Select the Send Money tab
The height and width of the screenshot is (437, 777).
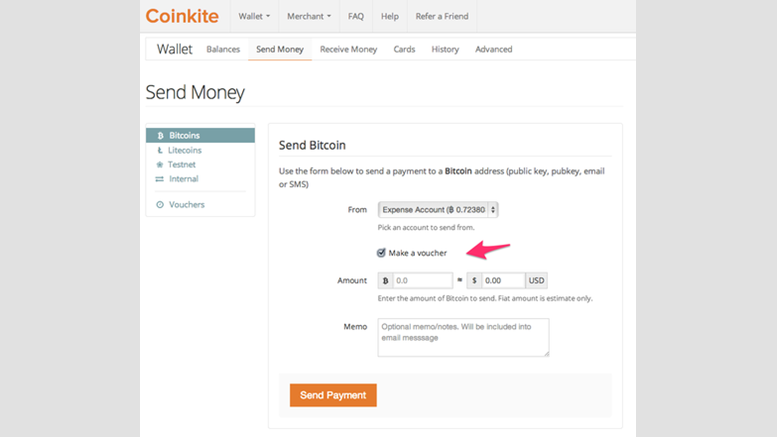[279, 49]
